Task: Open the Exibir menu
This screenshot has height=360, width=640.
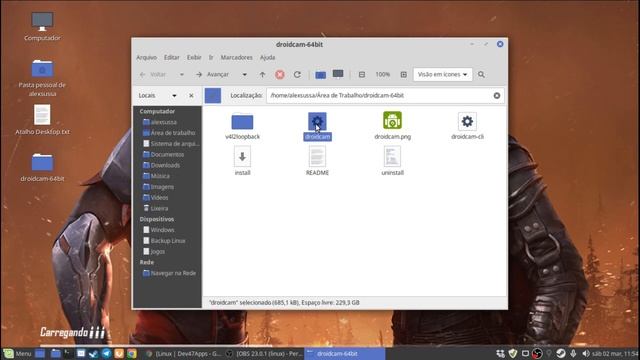Action: click(x=194, y=58)
